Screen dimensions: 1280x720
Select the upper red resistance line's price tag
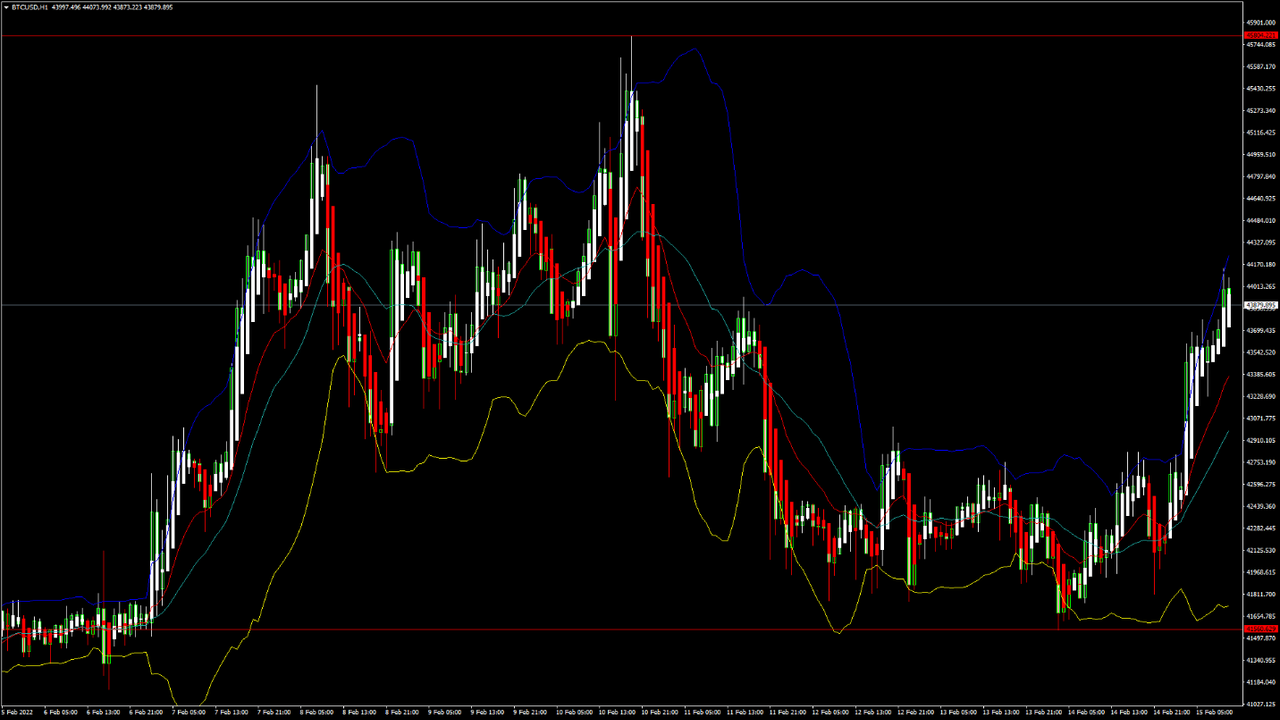pos(1260,36)
